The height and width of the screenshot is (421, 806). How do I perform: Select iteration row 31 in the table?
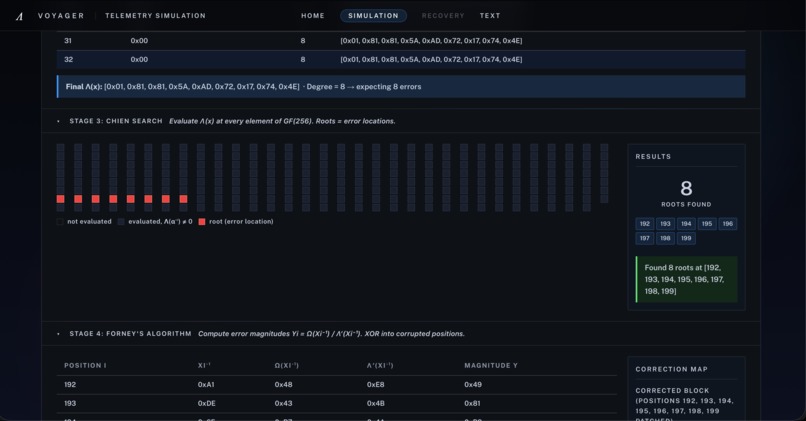click(401, 41)
